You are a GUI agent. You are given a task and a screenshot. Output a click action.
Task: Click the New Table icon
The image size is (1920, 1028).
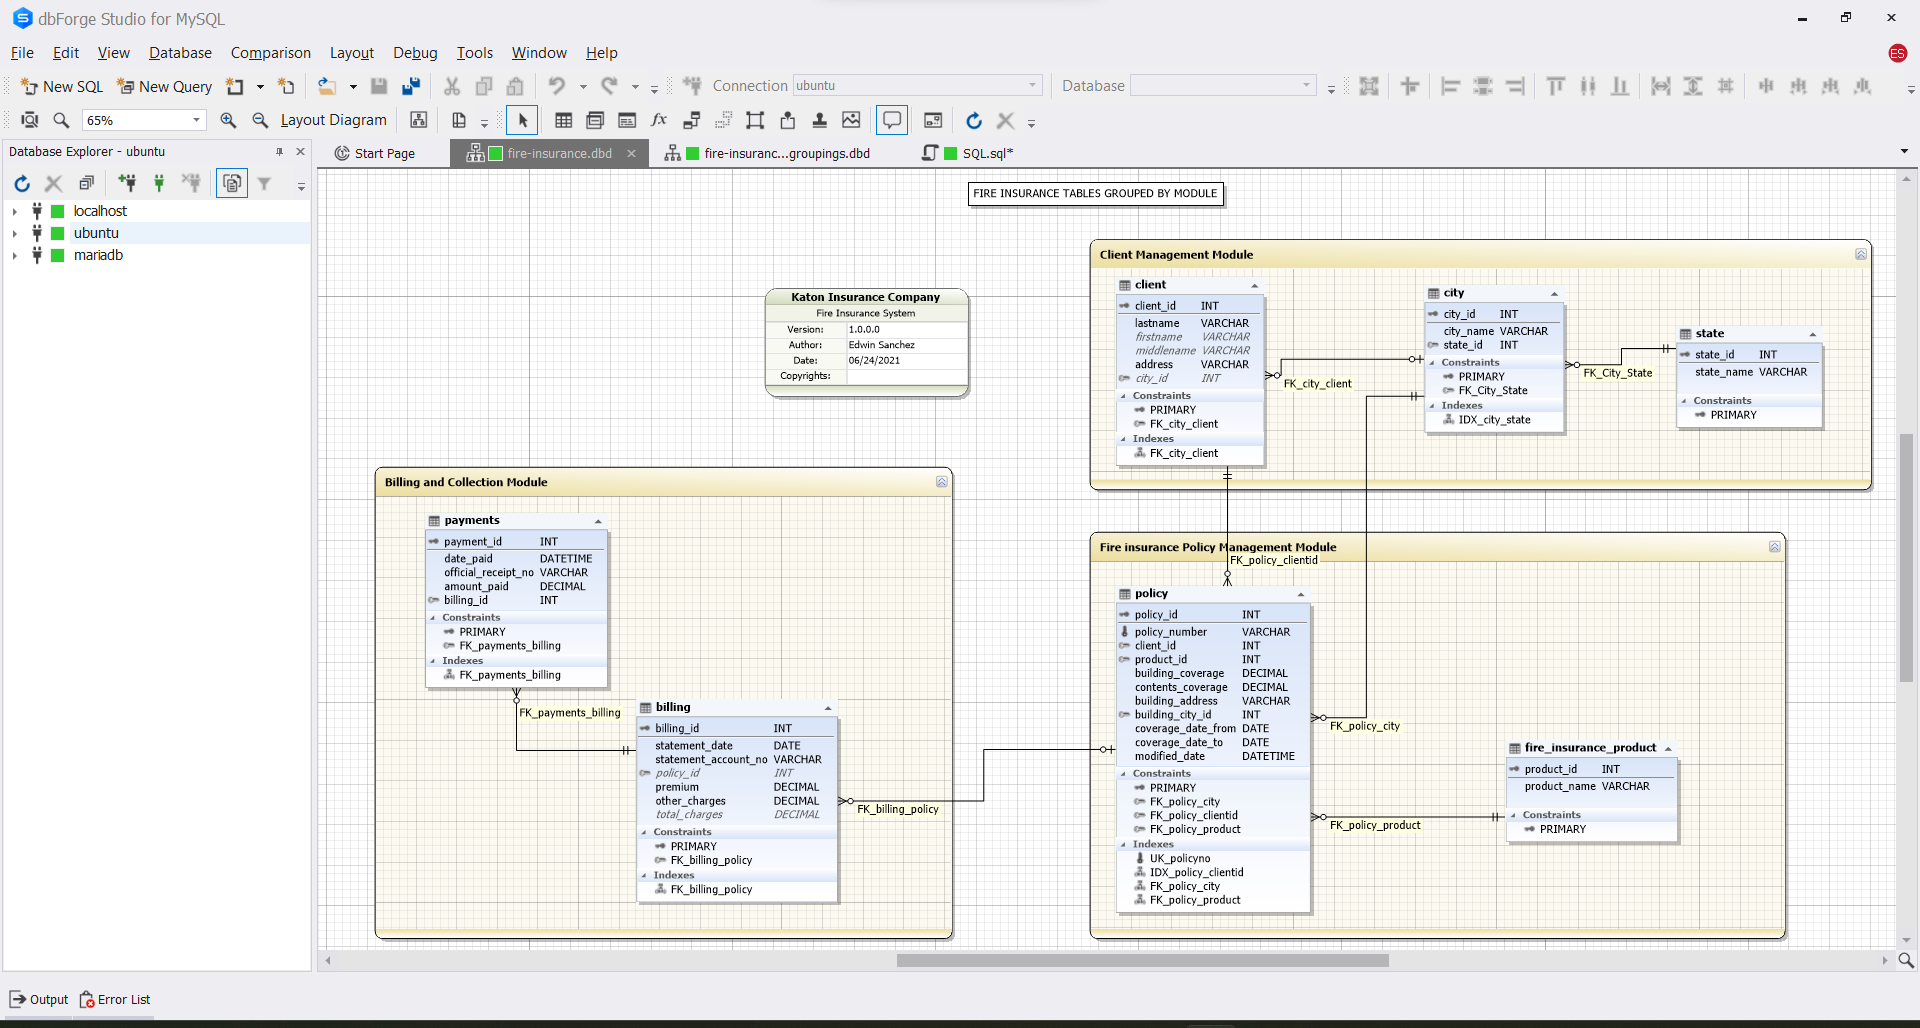564,120
